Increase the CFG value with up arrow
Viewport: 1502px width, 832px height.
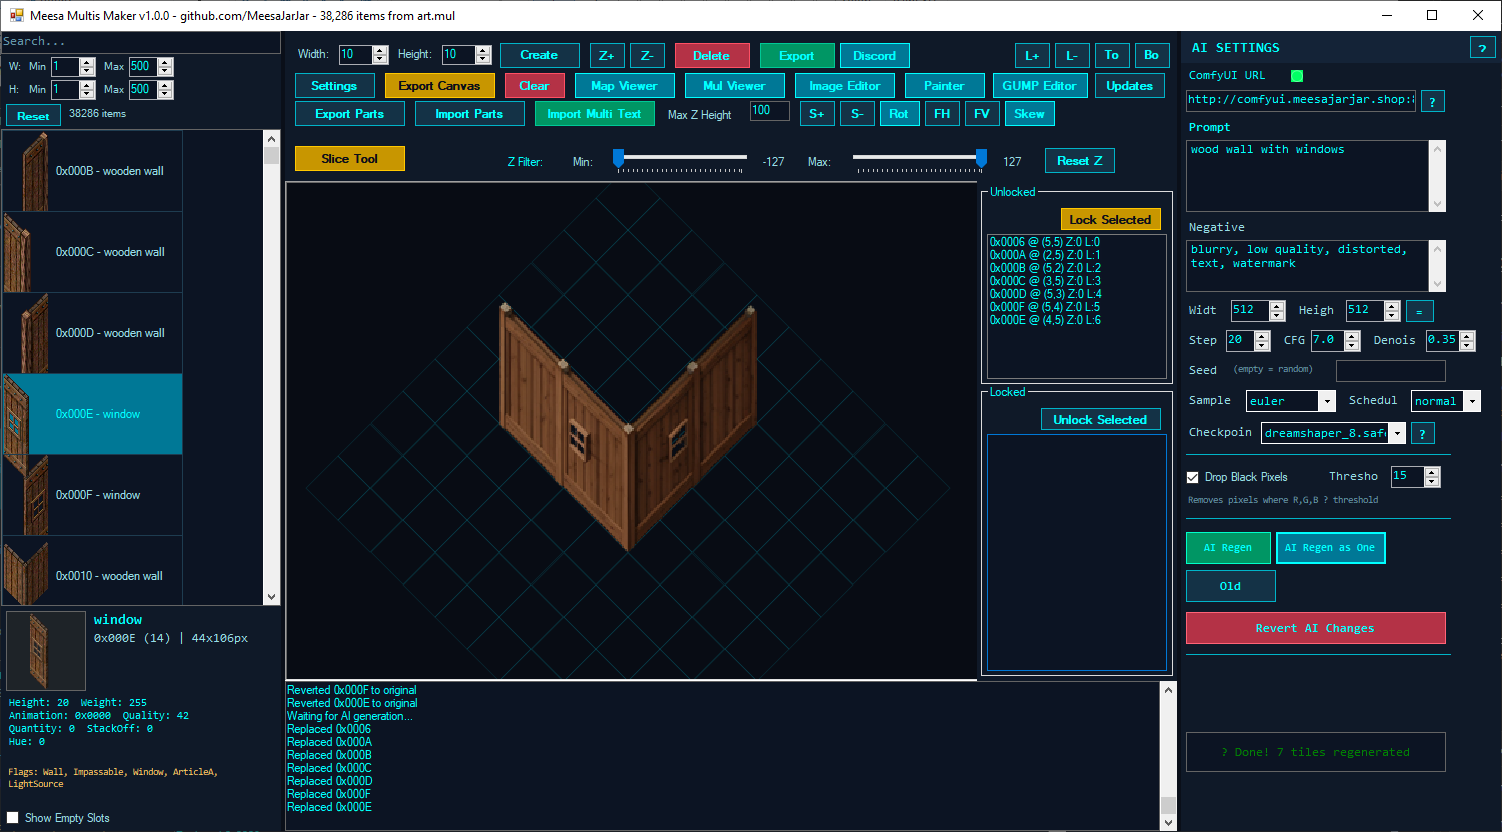pos(1352,336)
